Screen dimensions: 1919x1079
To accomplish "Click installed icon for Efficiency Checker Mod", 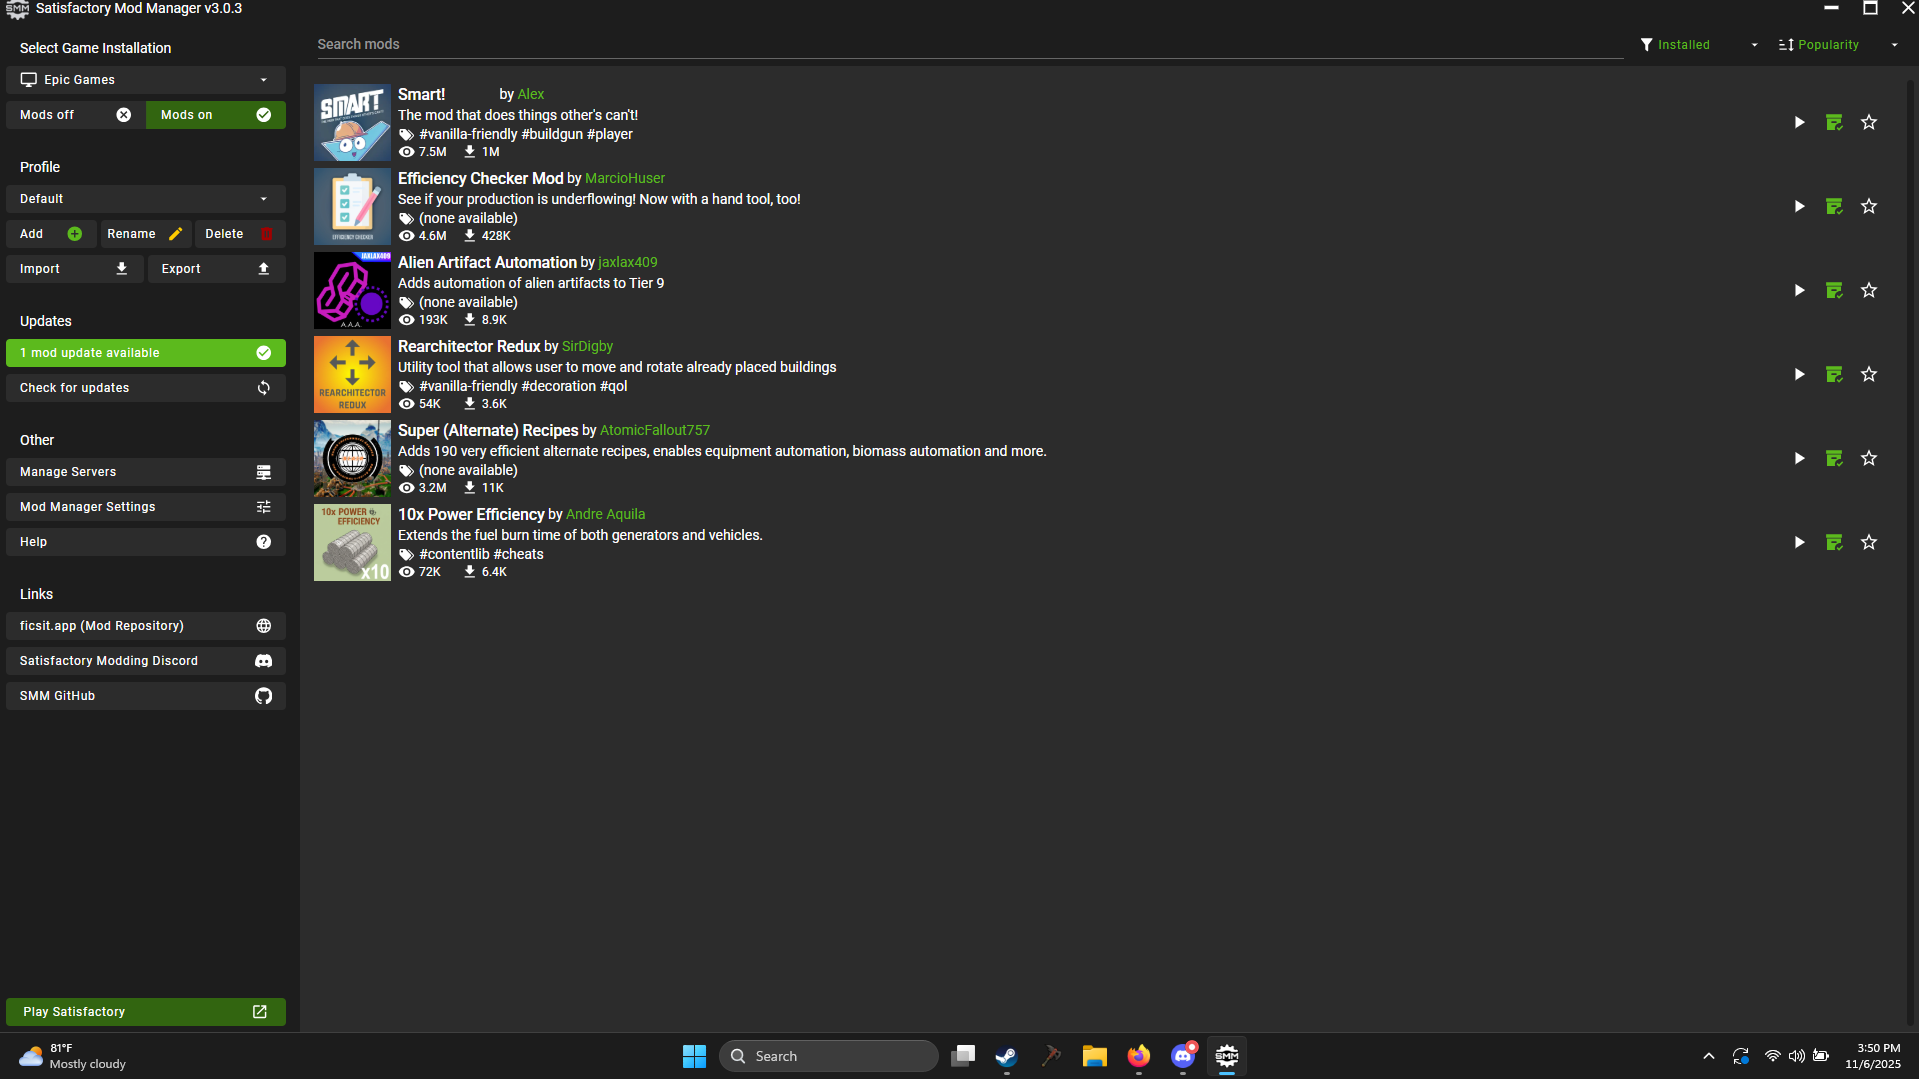I will 1834,206.
